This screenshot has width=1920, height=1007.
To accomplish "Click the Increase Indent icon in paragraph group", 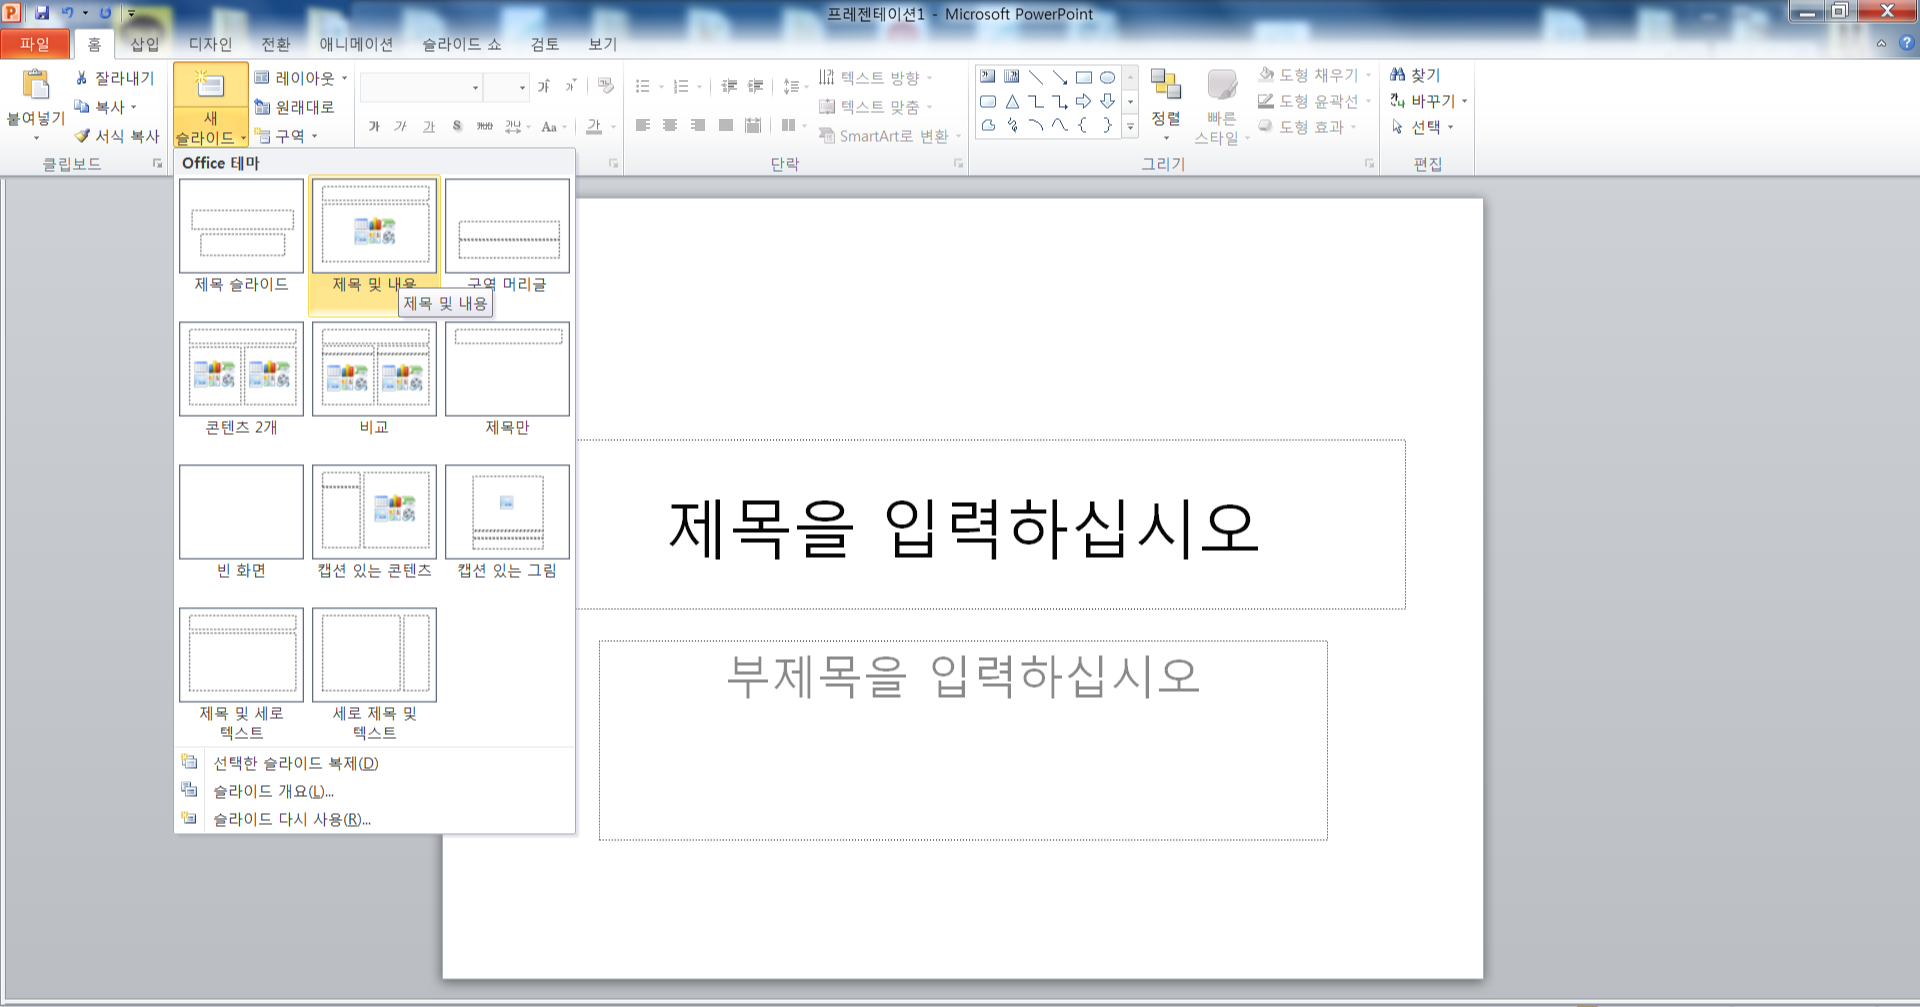I will 755,86.
